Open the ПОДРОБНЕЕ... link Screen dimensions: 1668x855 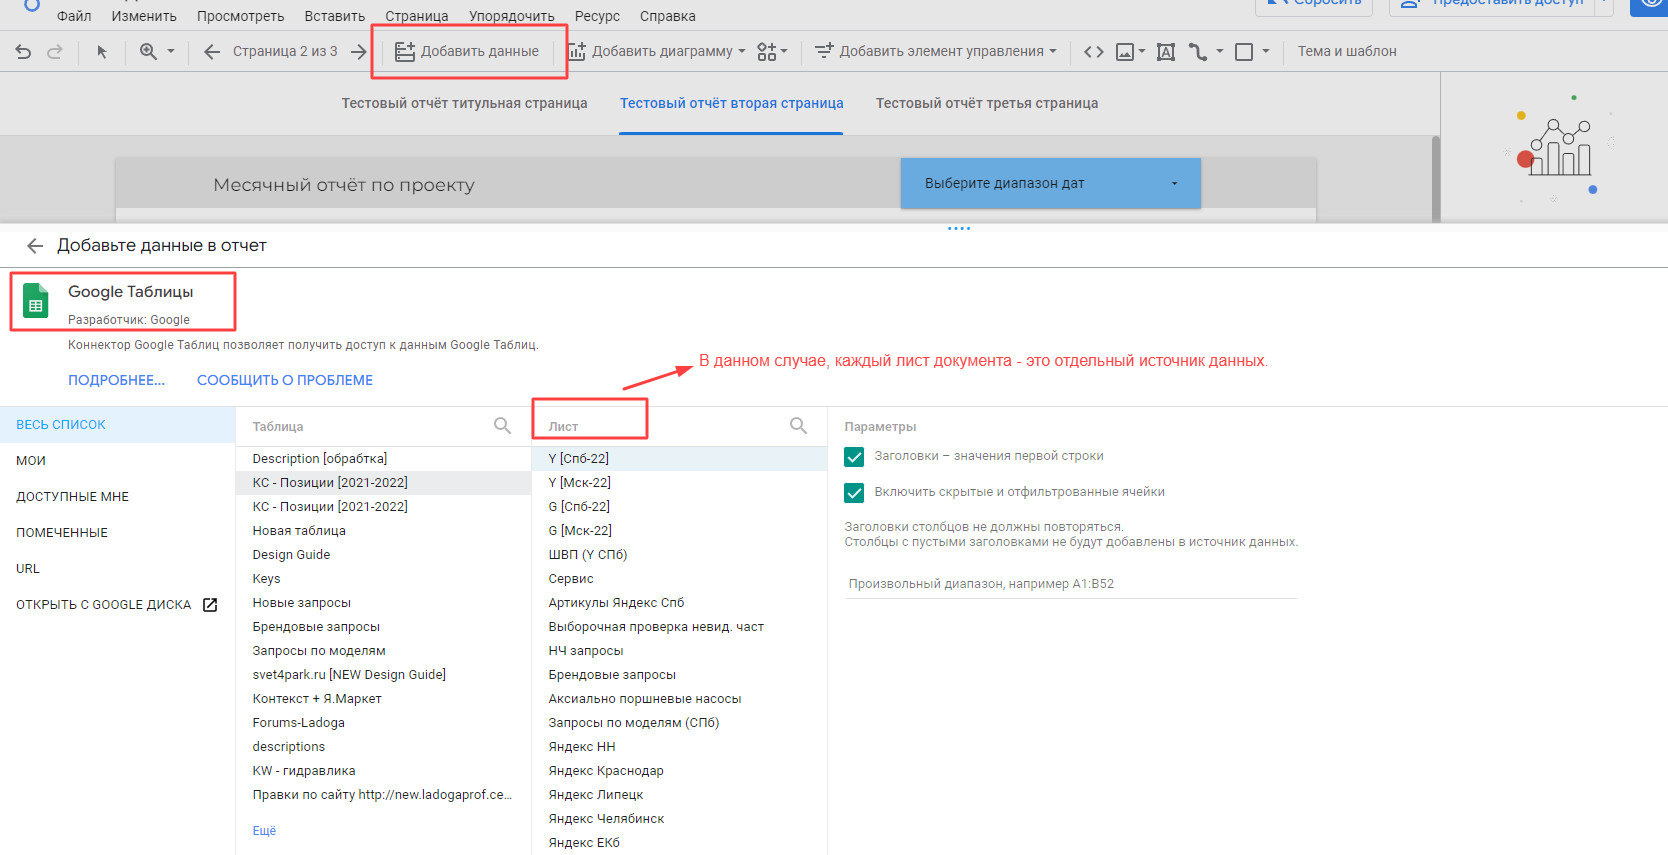(116, 381)
